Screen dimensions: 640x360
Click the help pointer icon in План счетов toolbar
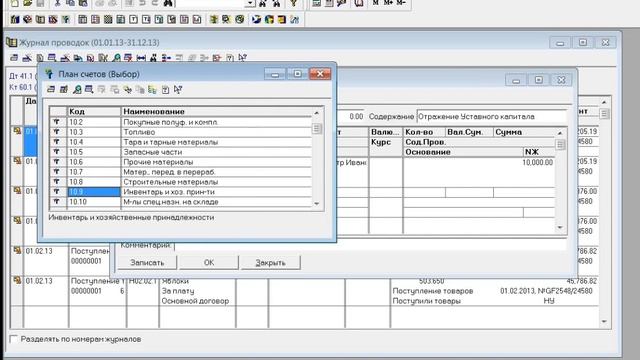point(178,89)
